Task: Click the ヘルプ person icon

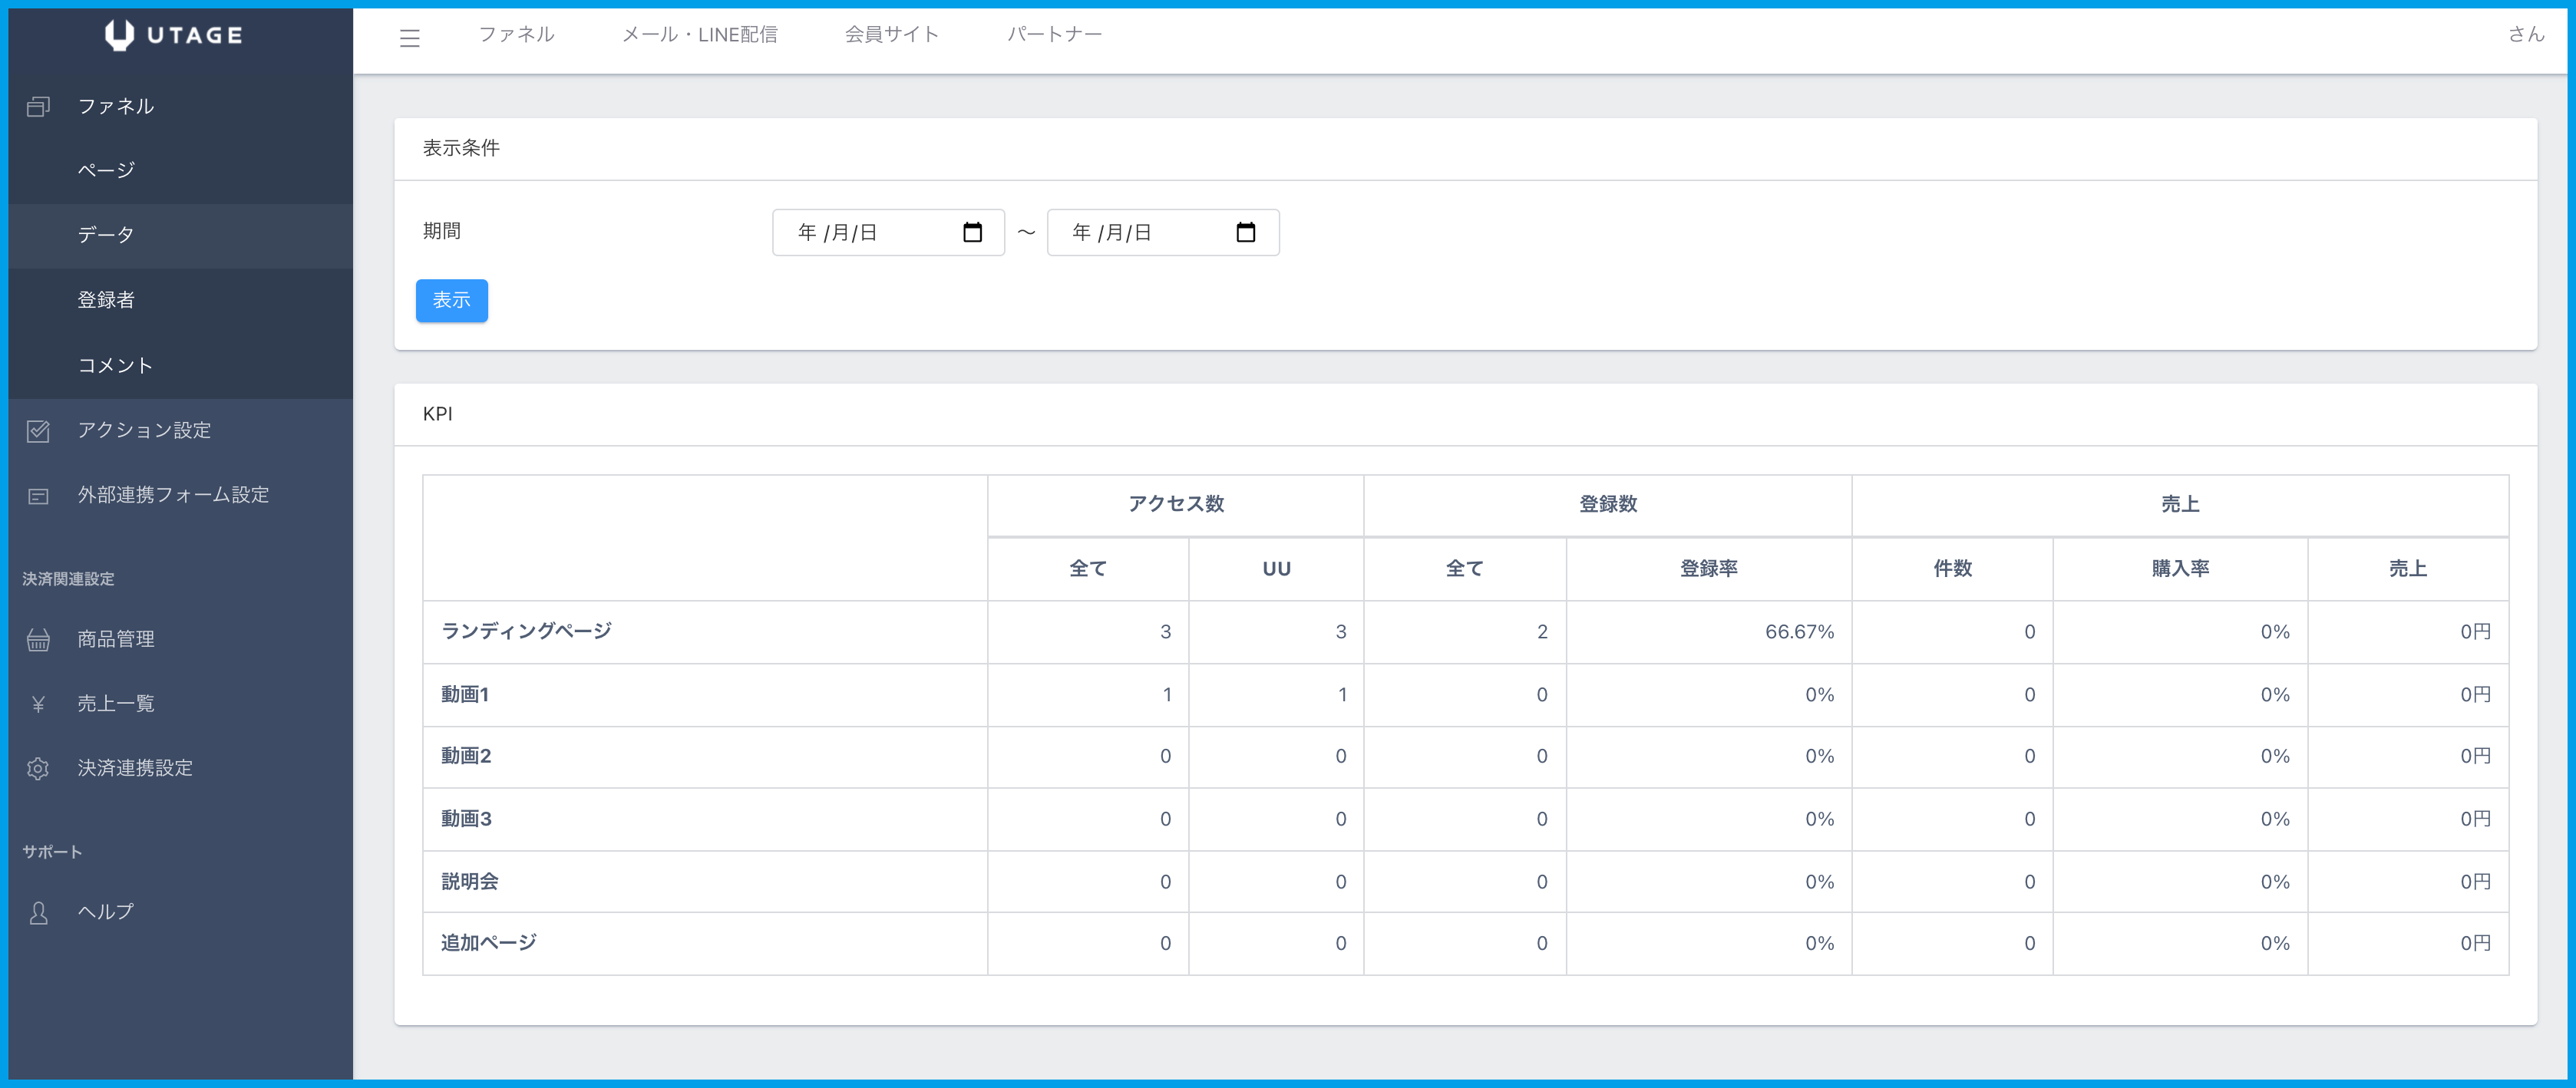Action: click(x=38, y=913)
